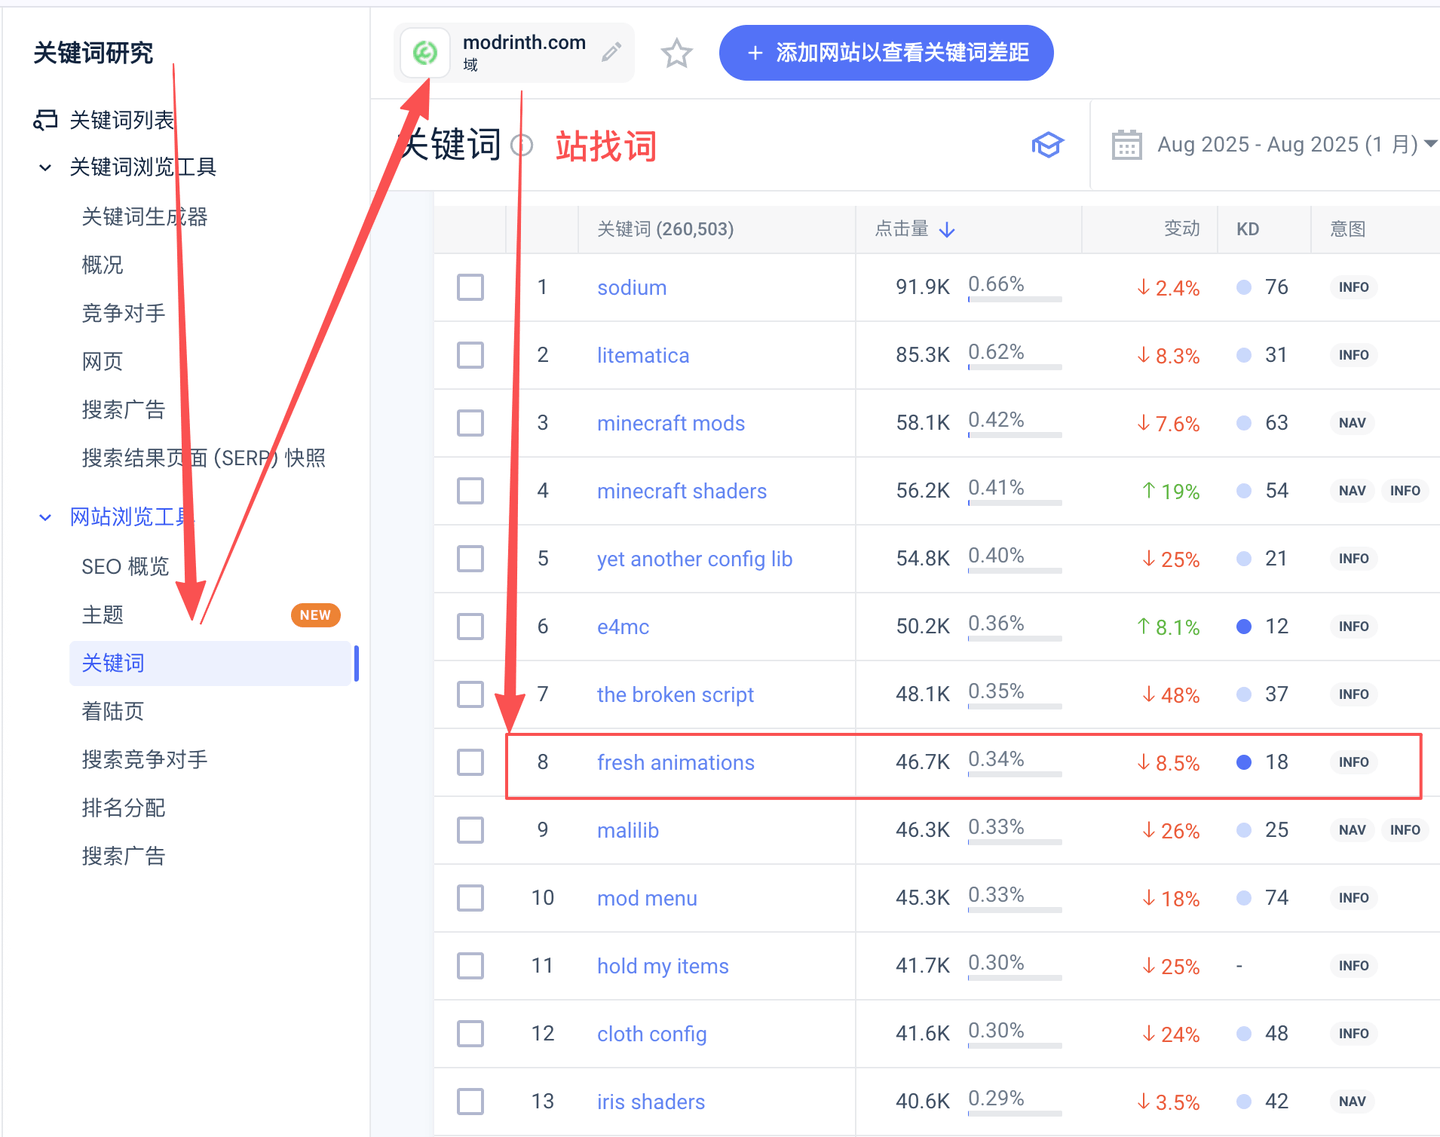Check the box for sodium row
This screenshot has height=1137, width=1440.
pos(470,288)
